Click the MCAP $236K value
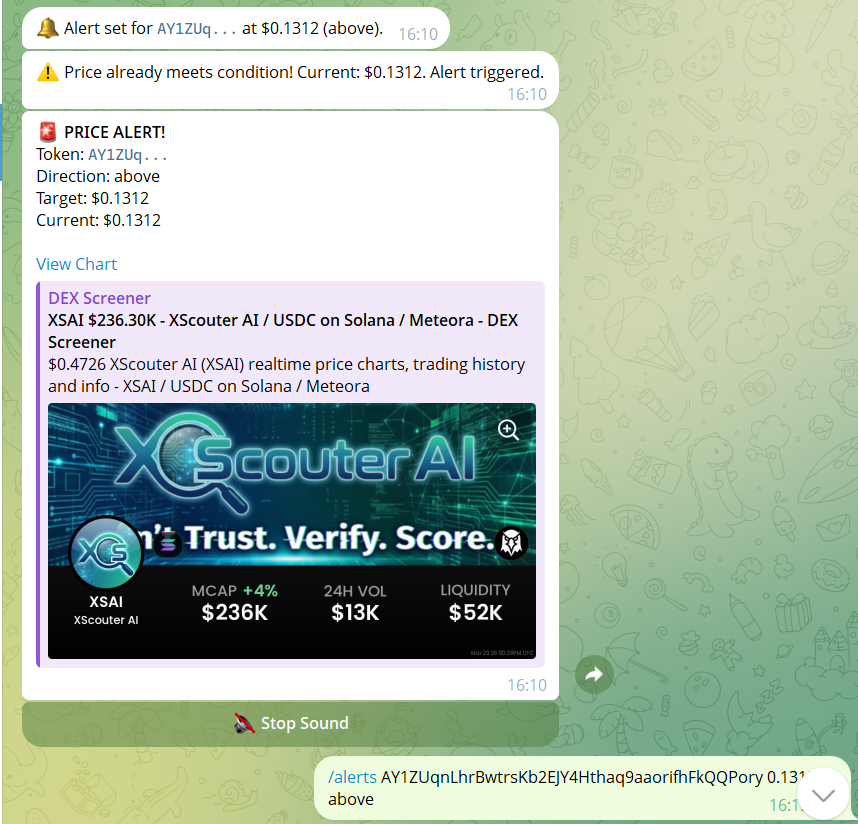Image resolution: width=858 pixels, height=824 pixels. 234,612
